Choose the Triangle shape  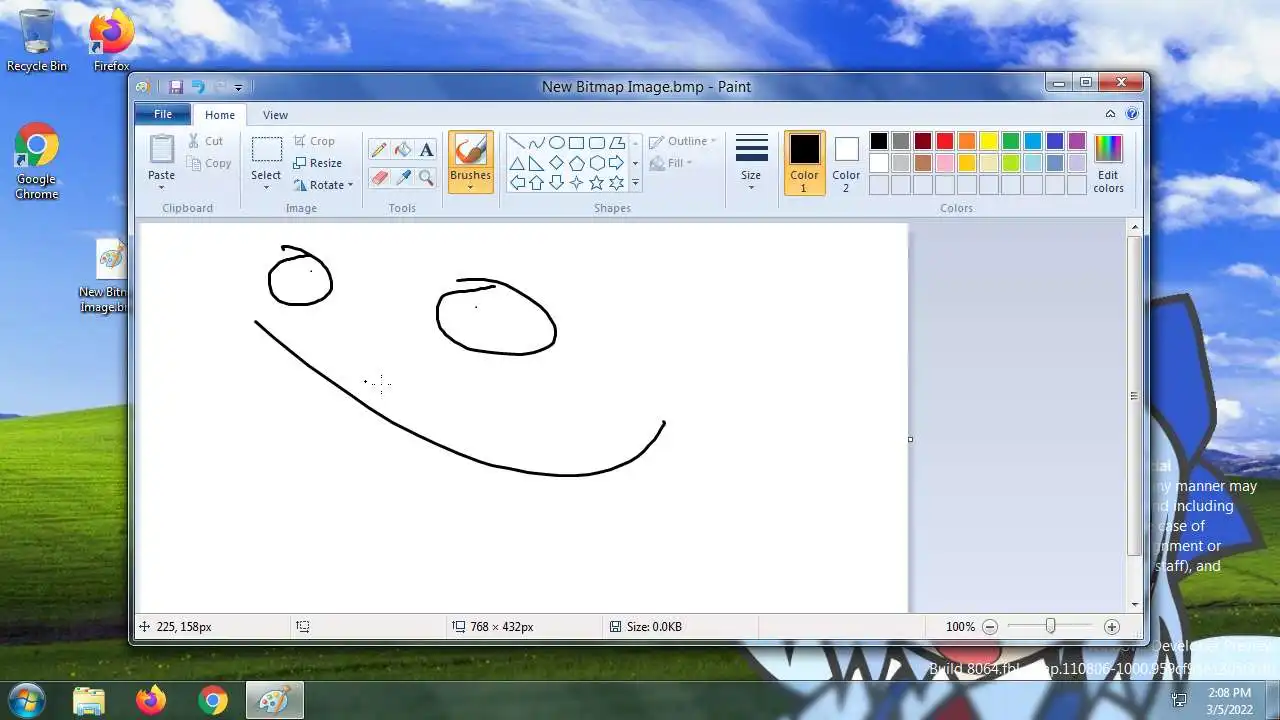(517, 163)
